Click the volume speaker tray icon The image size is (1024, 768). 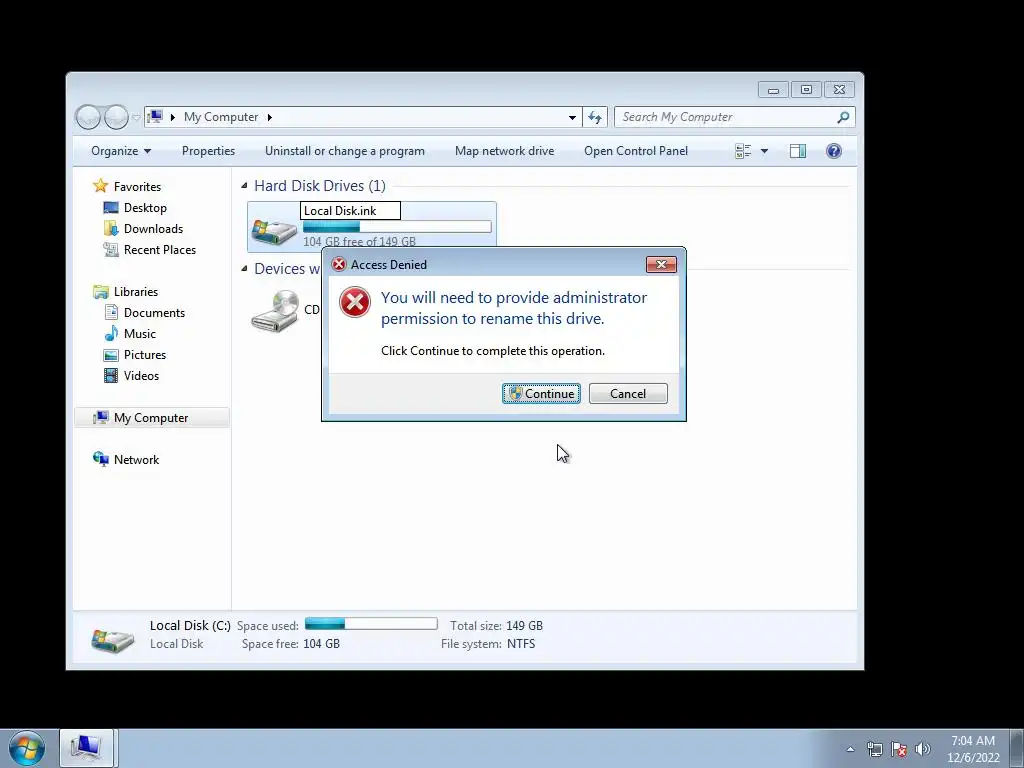pyautogui.click(x=923, y=749)
